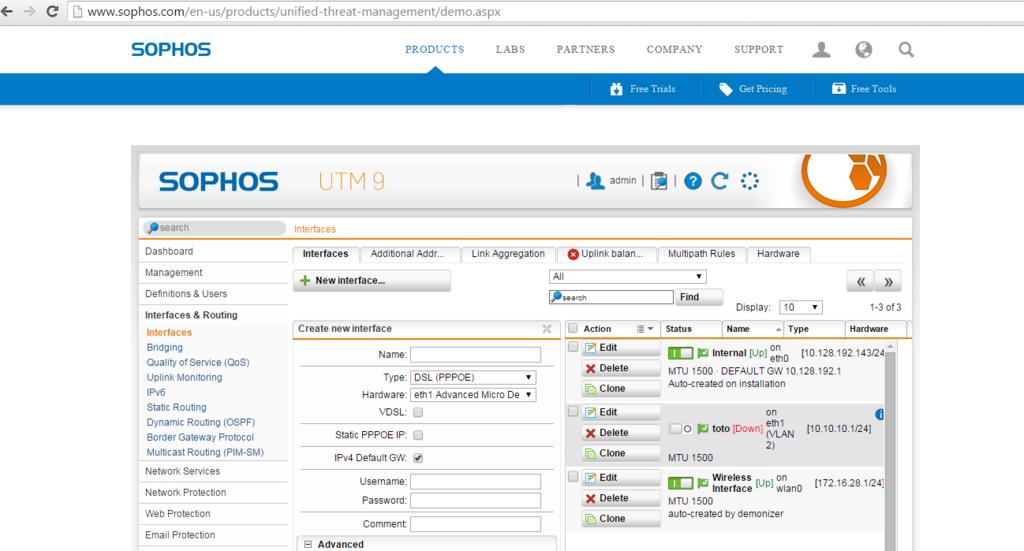Select the Internal interface row checkbox
This screenshot has width=1024, height=551.
coord(573,347)
